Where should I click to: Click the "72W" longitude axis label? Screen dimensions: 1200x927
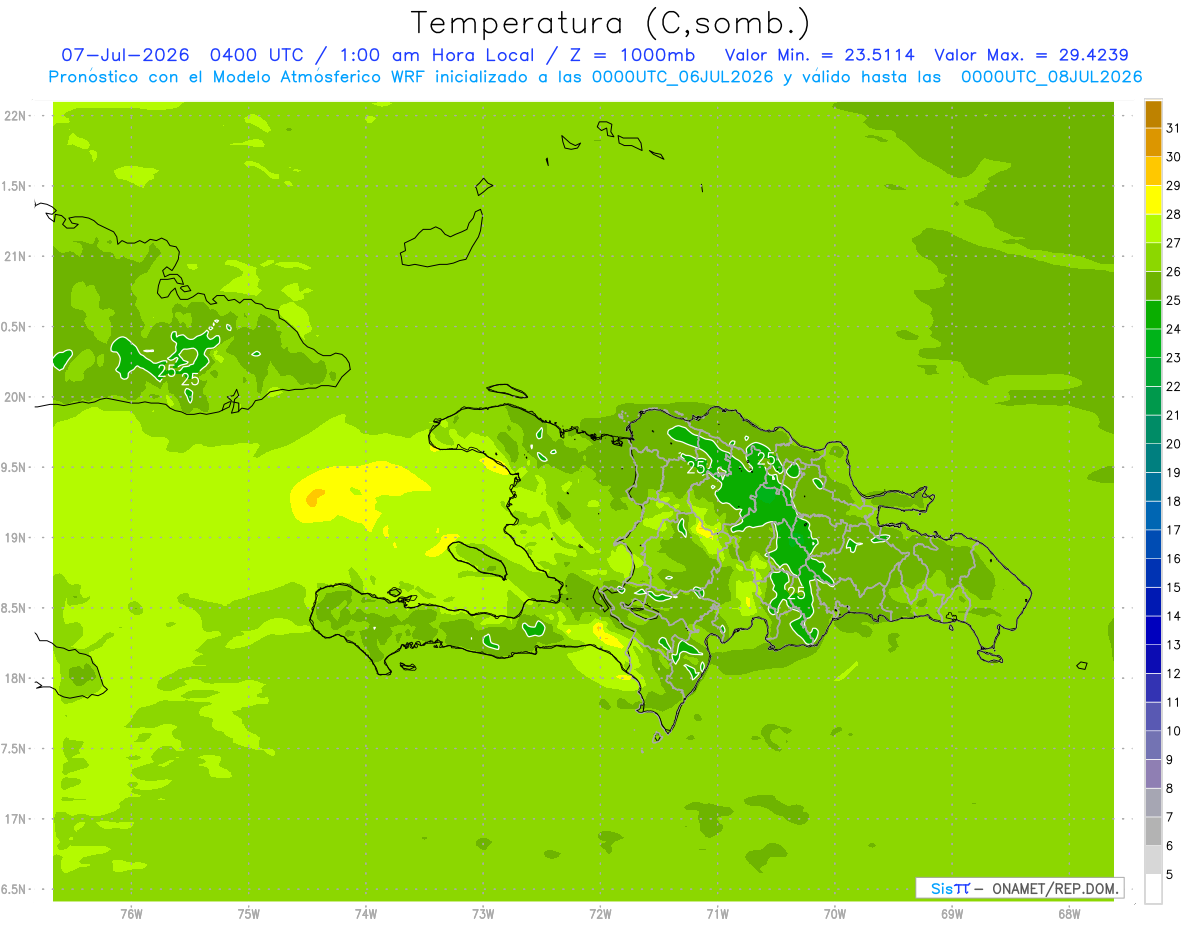pos(600,914)
